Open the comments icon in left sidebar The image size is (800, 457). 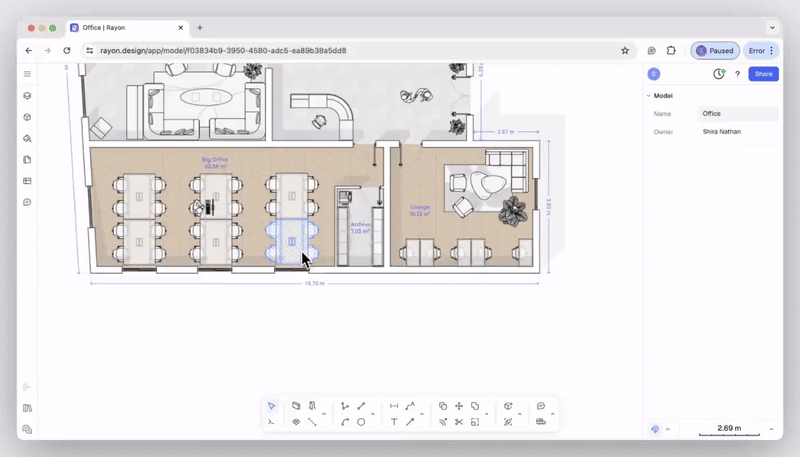tap(28, 203)
